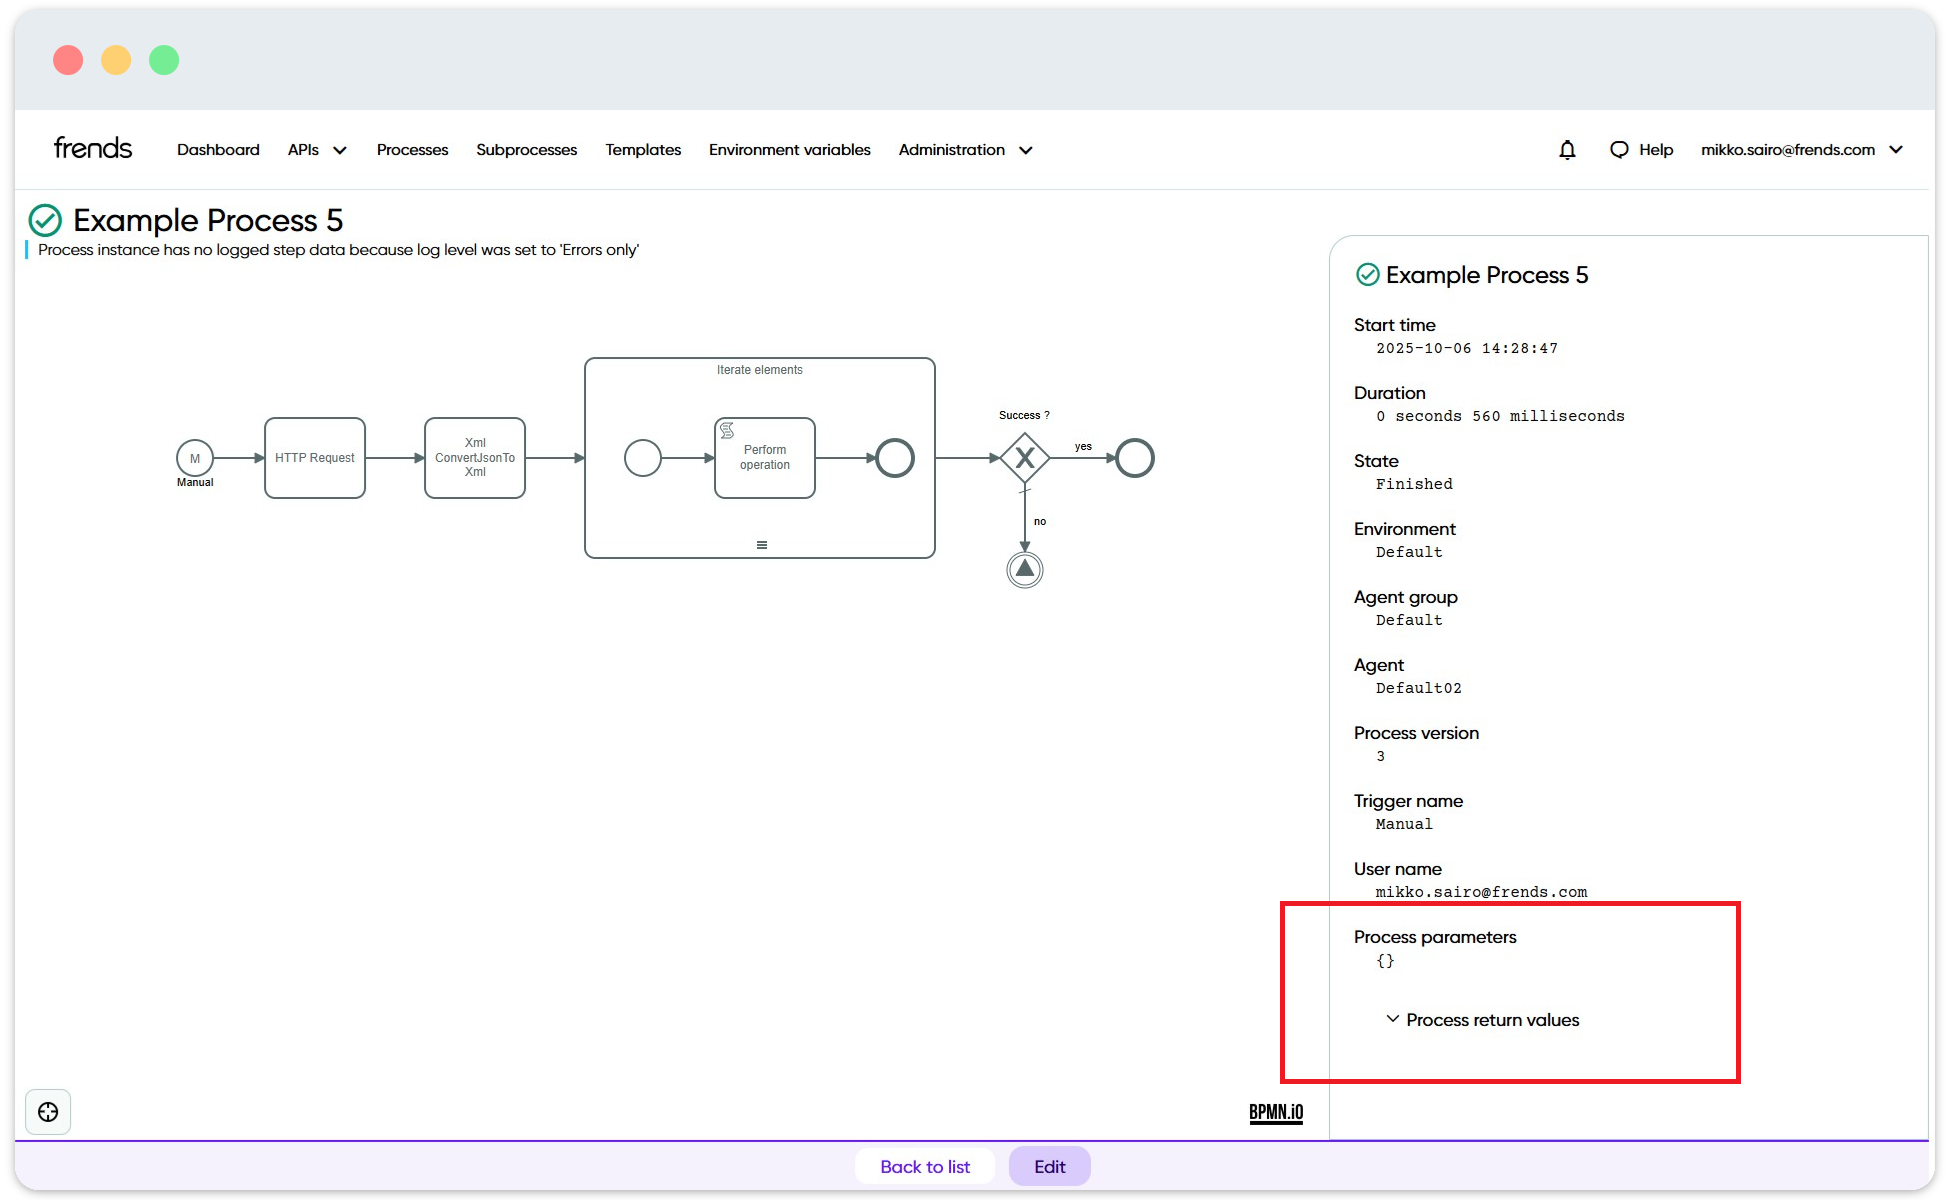Select the Success exclusive gateway diamond
Viewport: 1950px width, 1200px height.
coord(1025,458)
